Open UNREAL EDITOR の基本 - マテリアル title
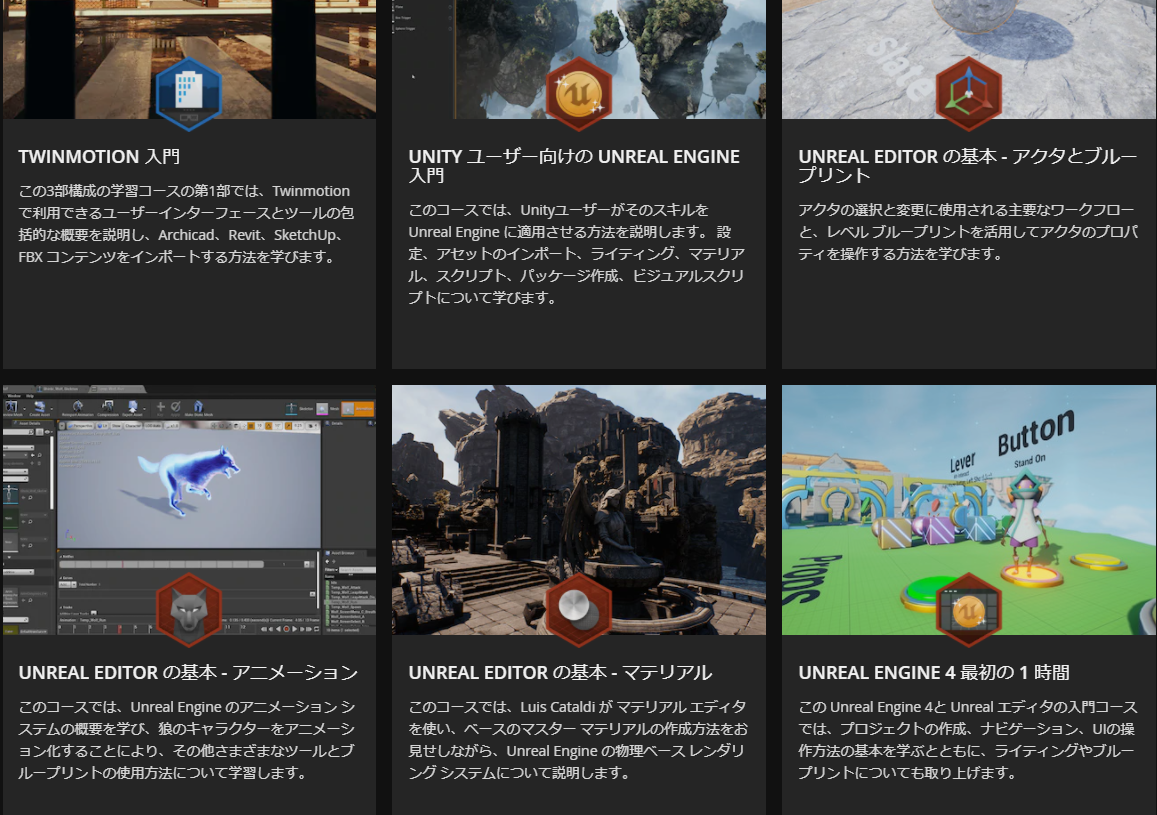 click(x=560, y=673)
